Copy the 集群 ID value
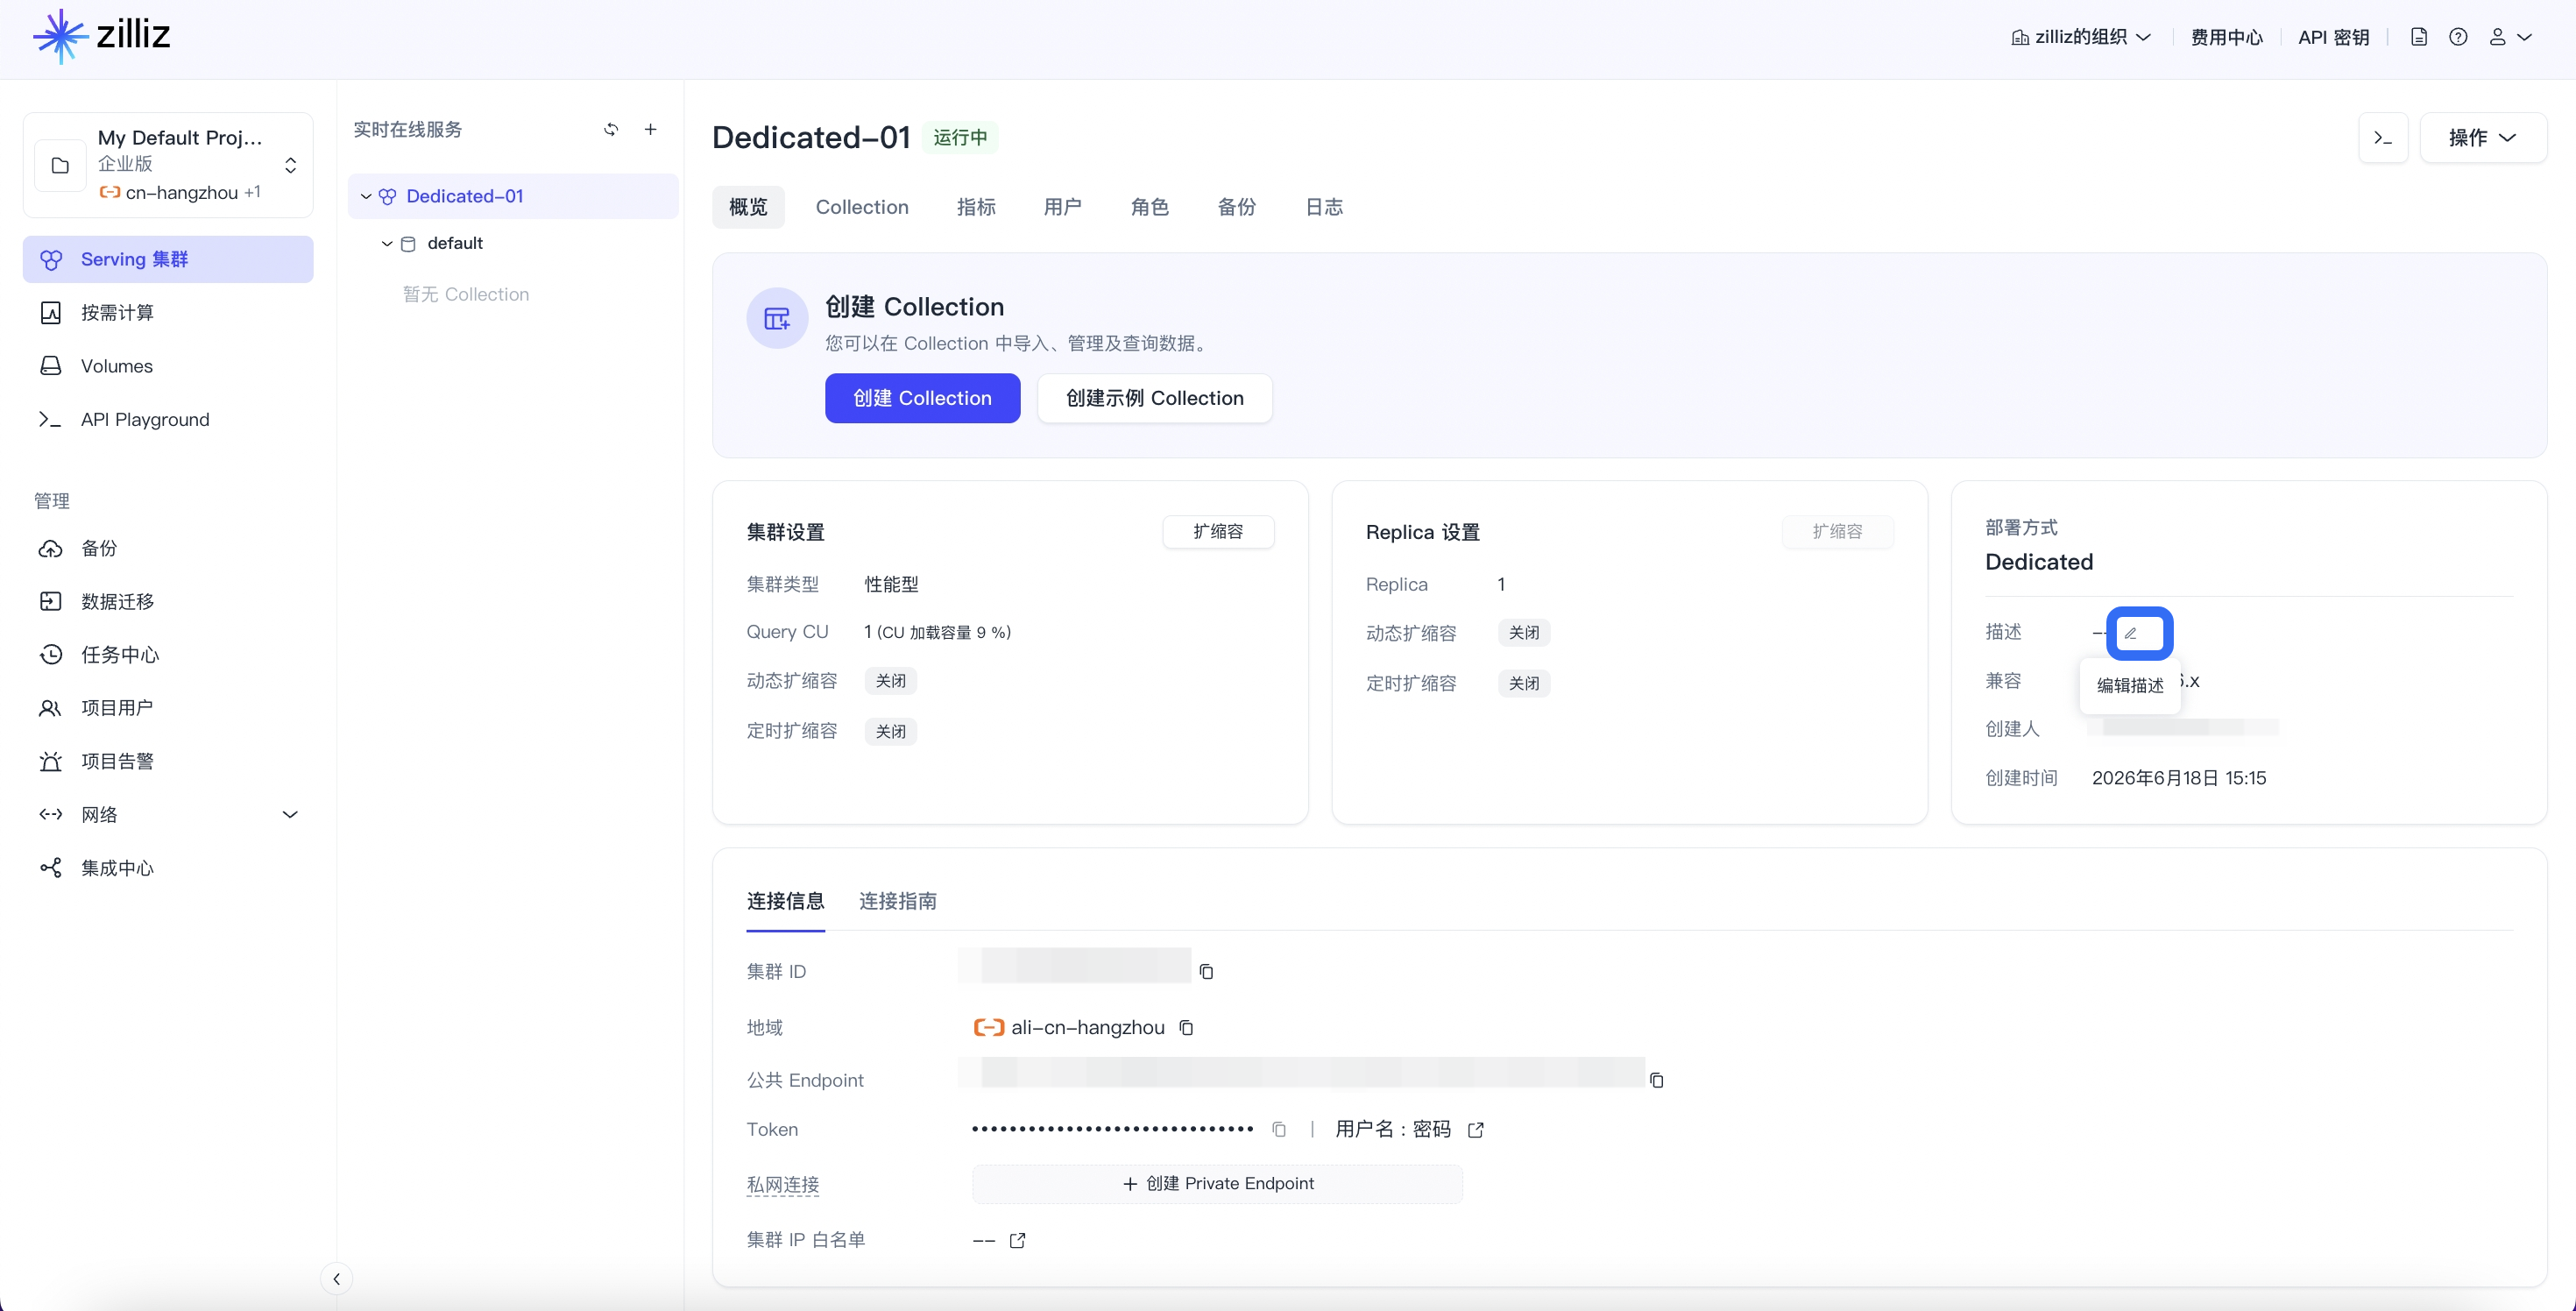 1206,971
